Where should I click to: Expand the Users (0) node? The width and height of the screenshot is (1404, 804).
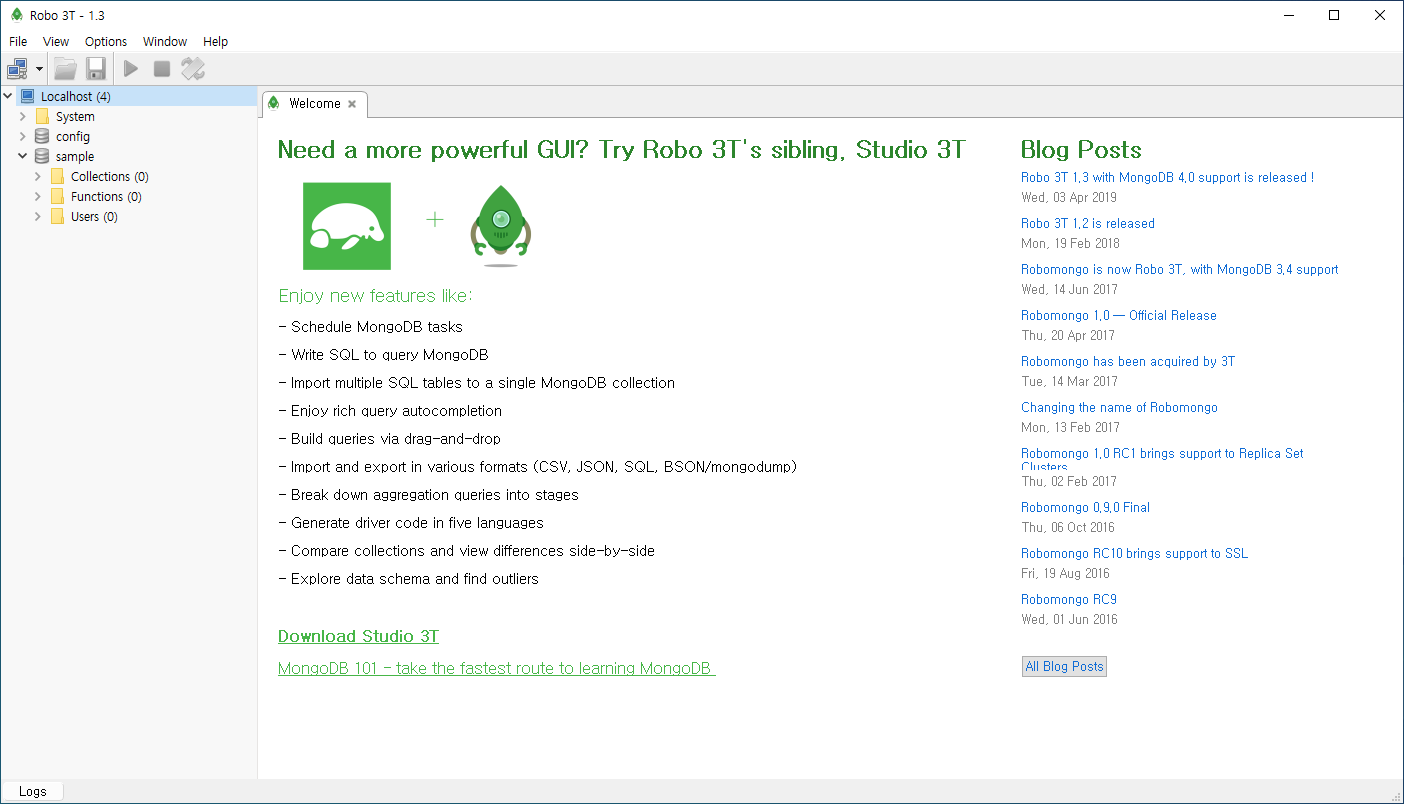pyautogui.click(x=38, y=216)
